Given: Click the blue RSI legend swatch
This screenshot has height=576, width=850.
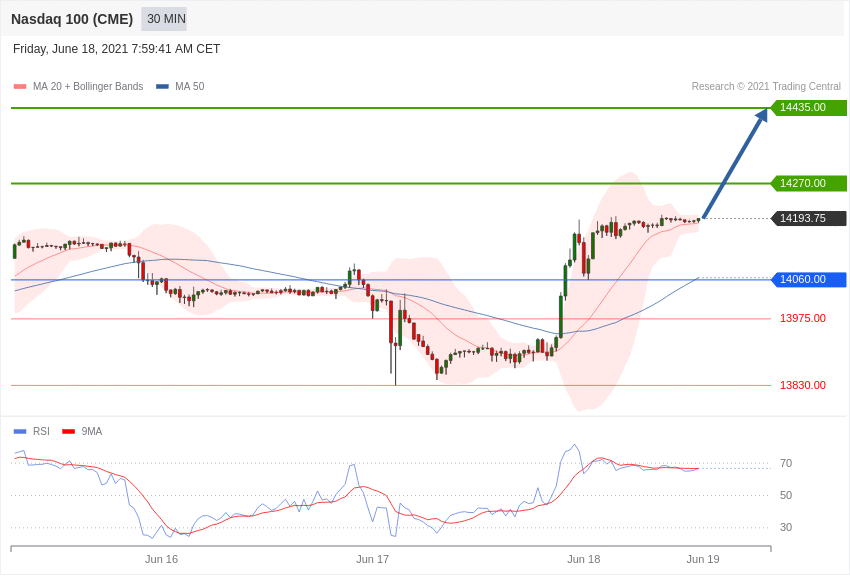Looking at the screenshot, I should (20, 431).
